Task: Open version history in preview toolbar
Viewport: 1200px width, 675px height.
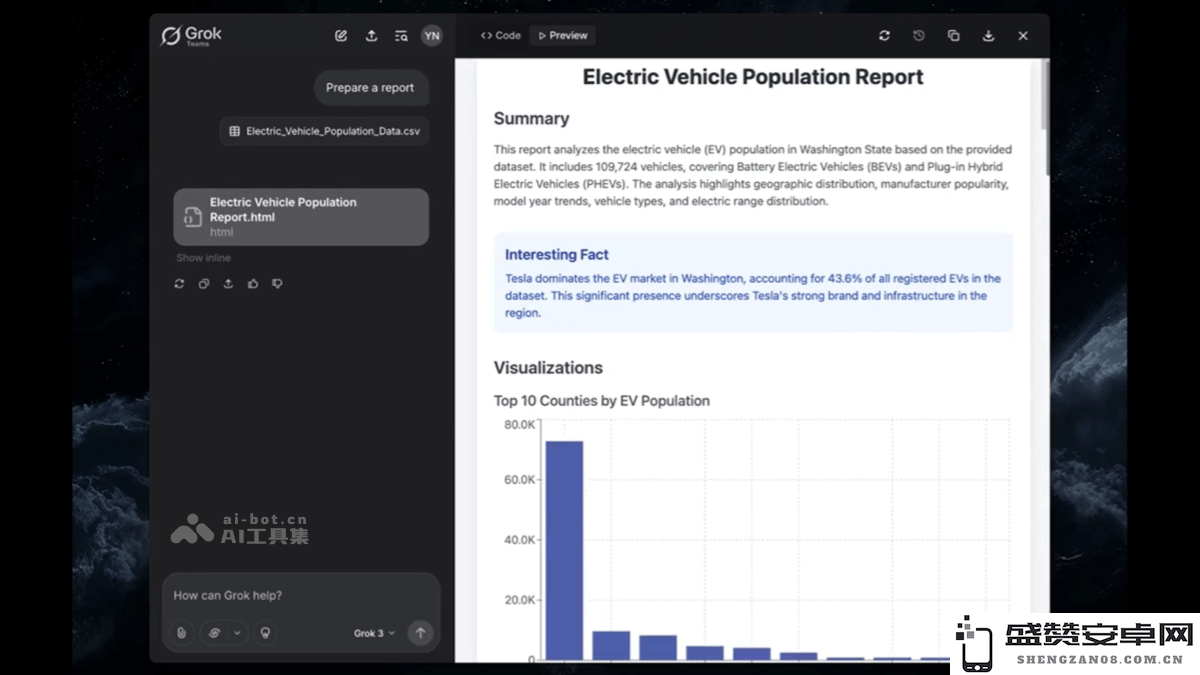Action: 919,36
